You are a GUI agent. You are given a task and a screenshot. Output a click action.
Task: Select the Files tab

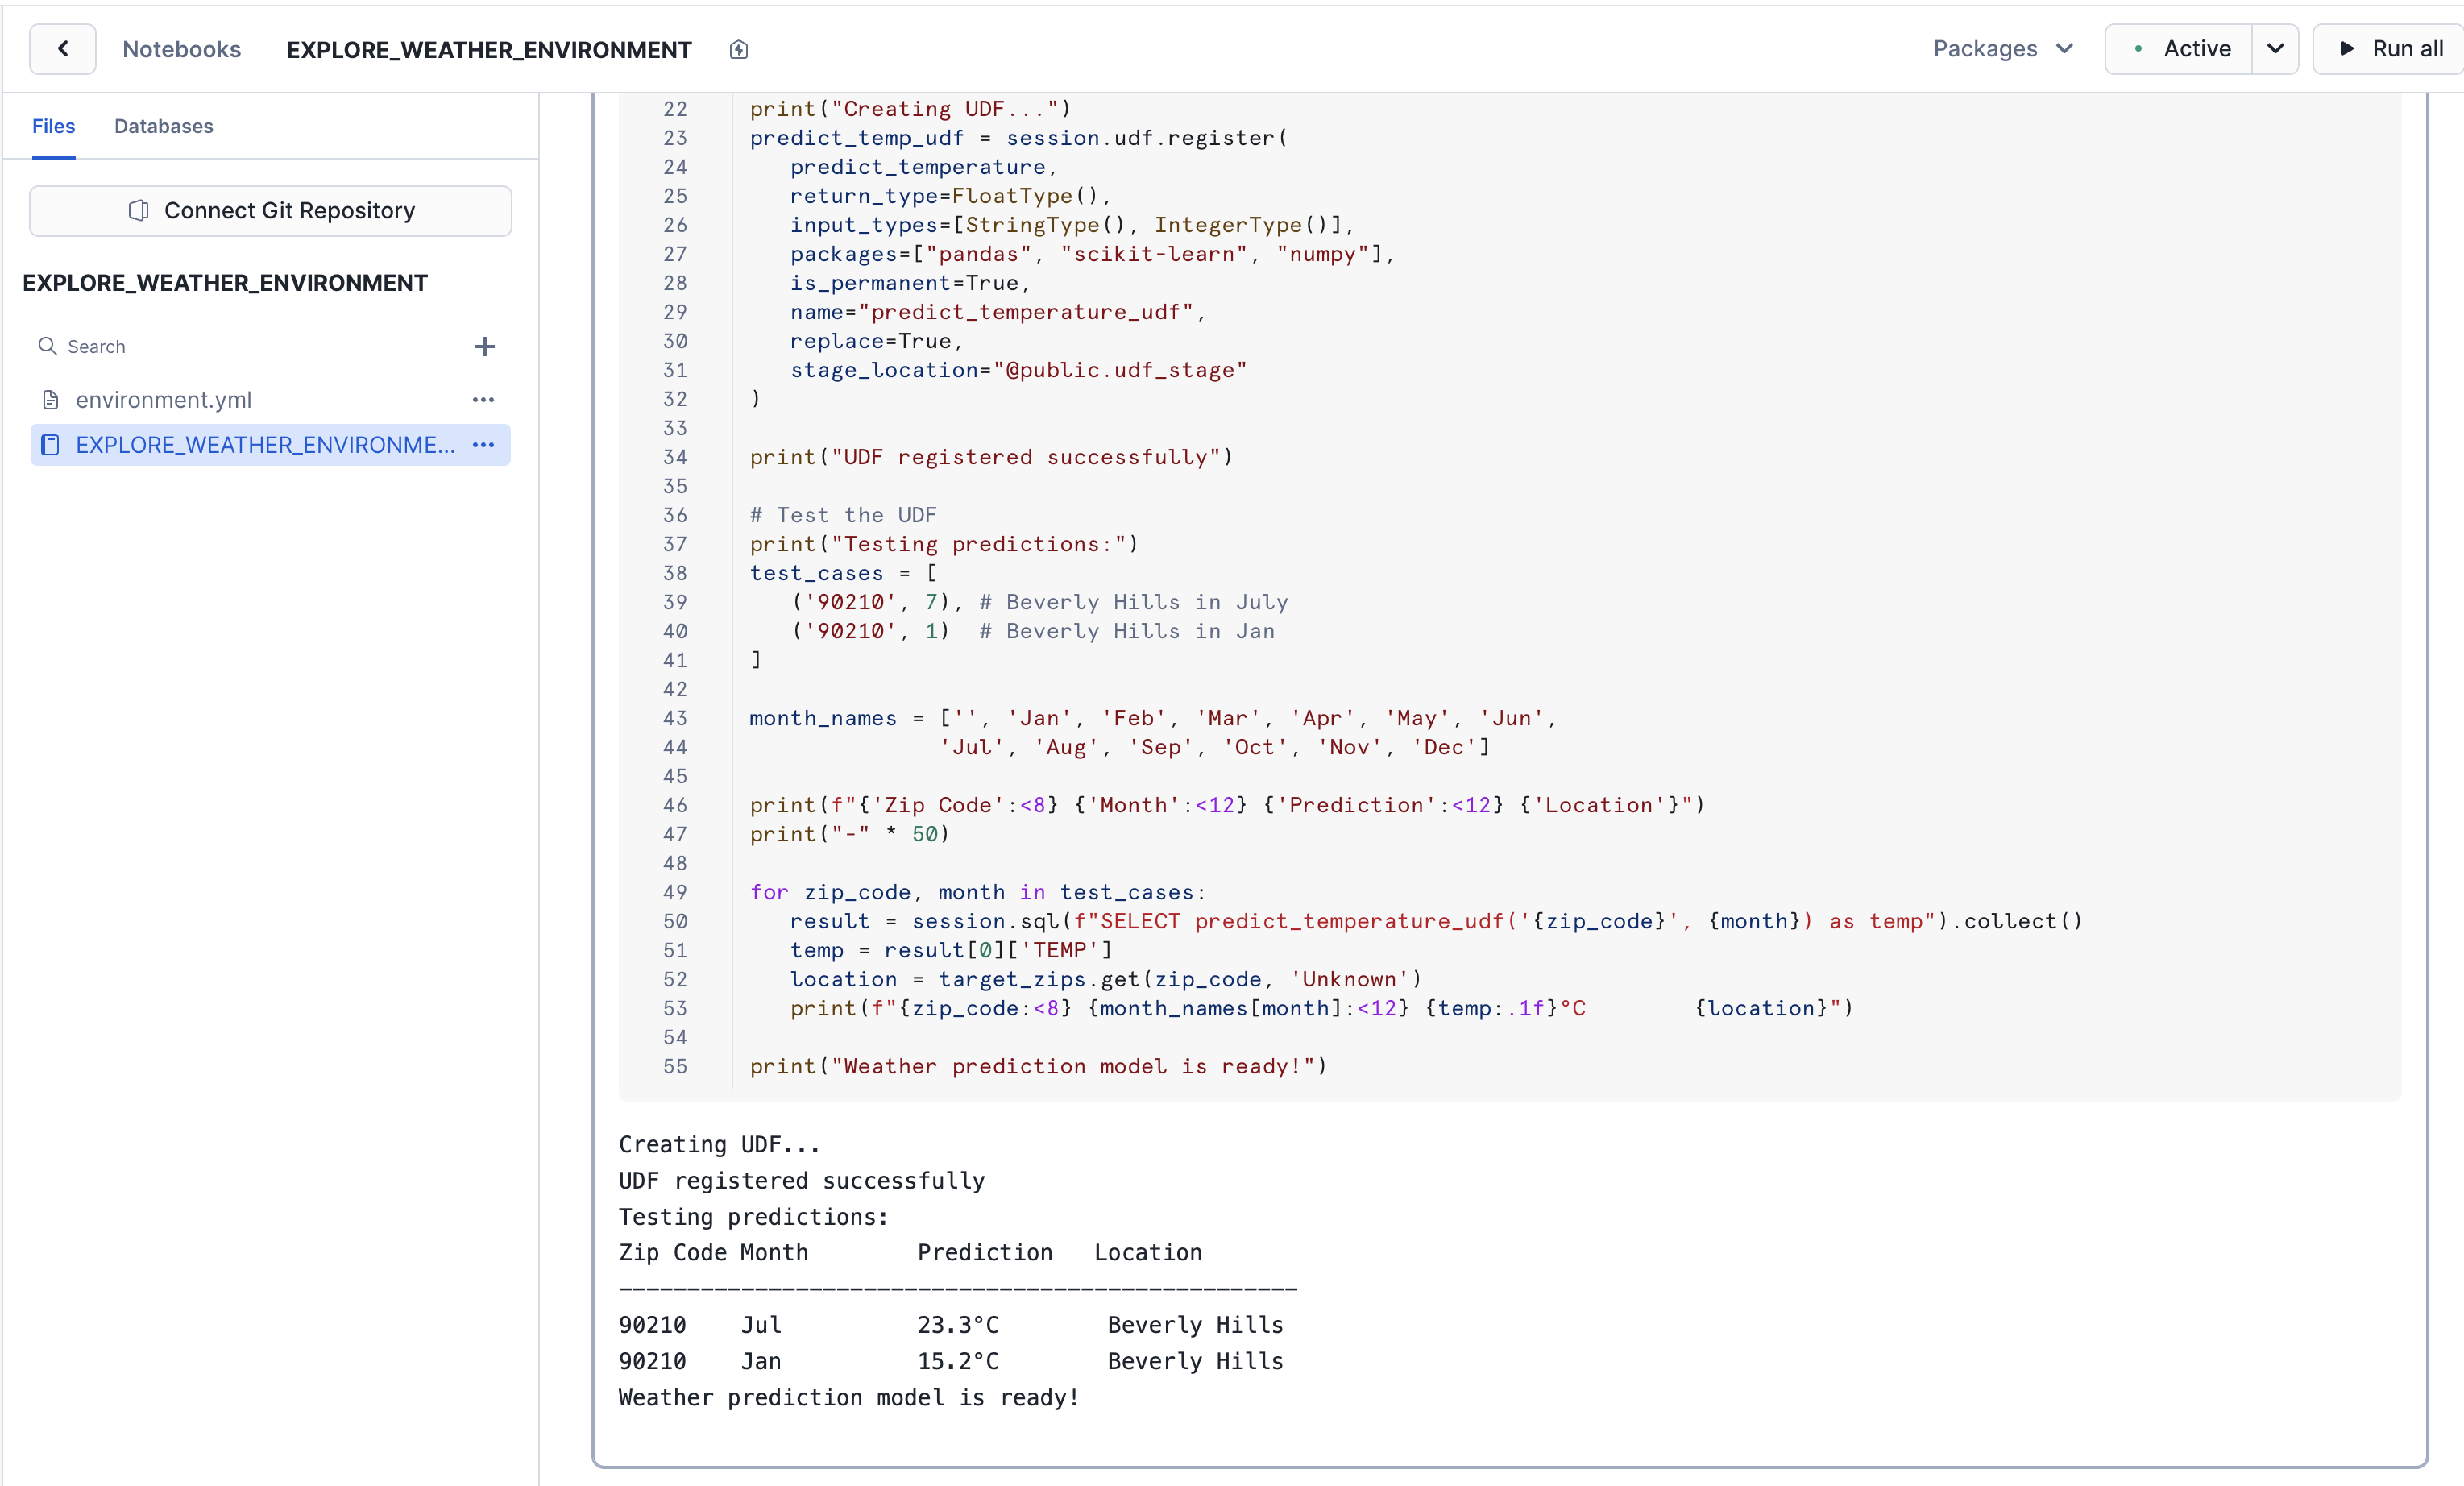coord(53,126)
